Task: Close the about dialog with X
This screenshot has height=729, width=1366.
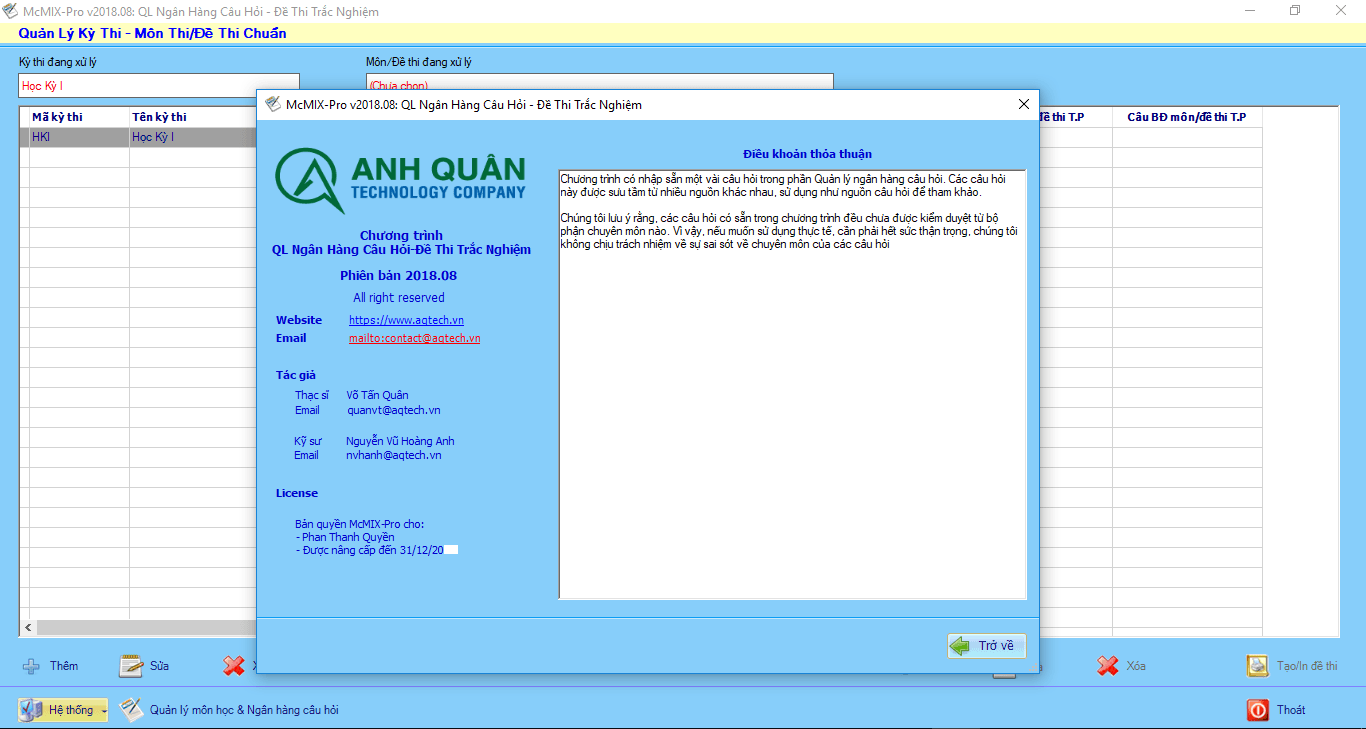Action: (1023, 104)
